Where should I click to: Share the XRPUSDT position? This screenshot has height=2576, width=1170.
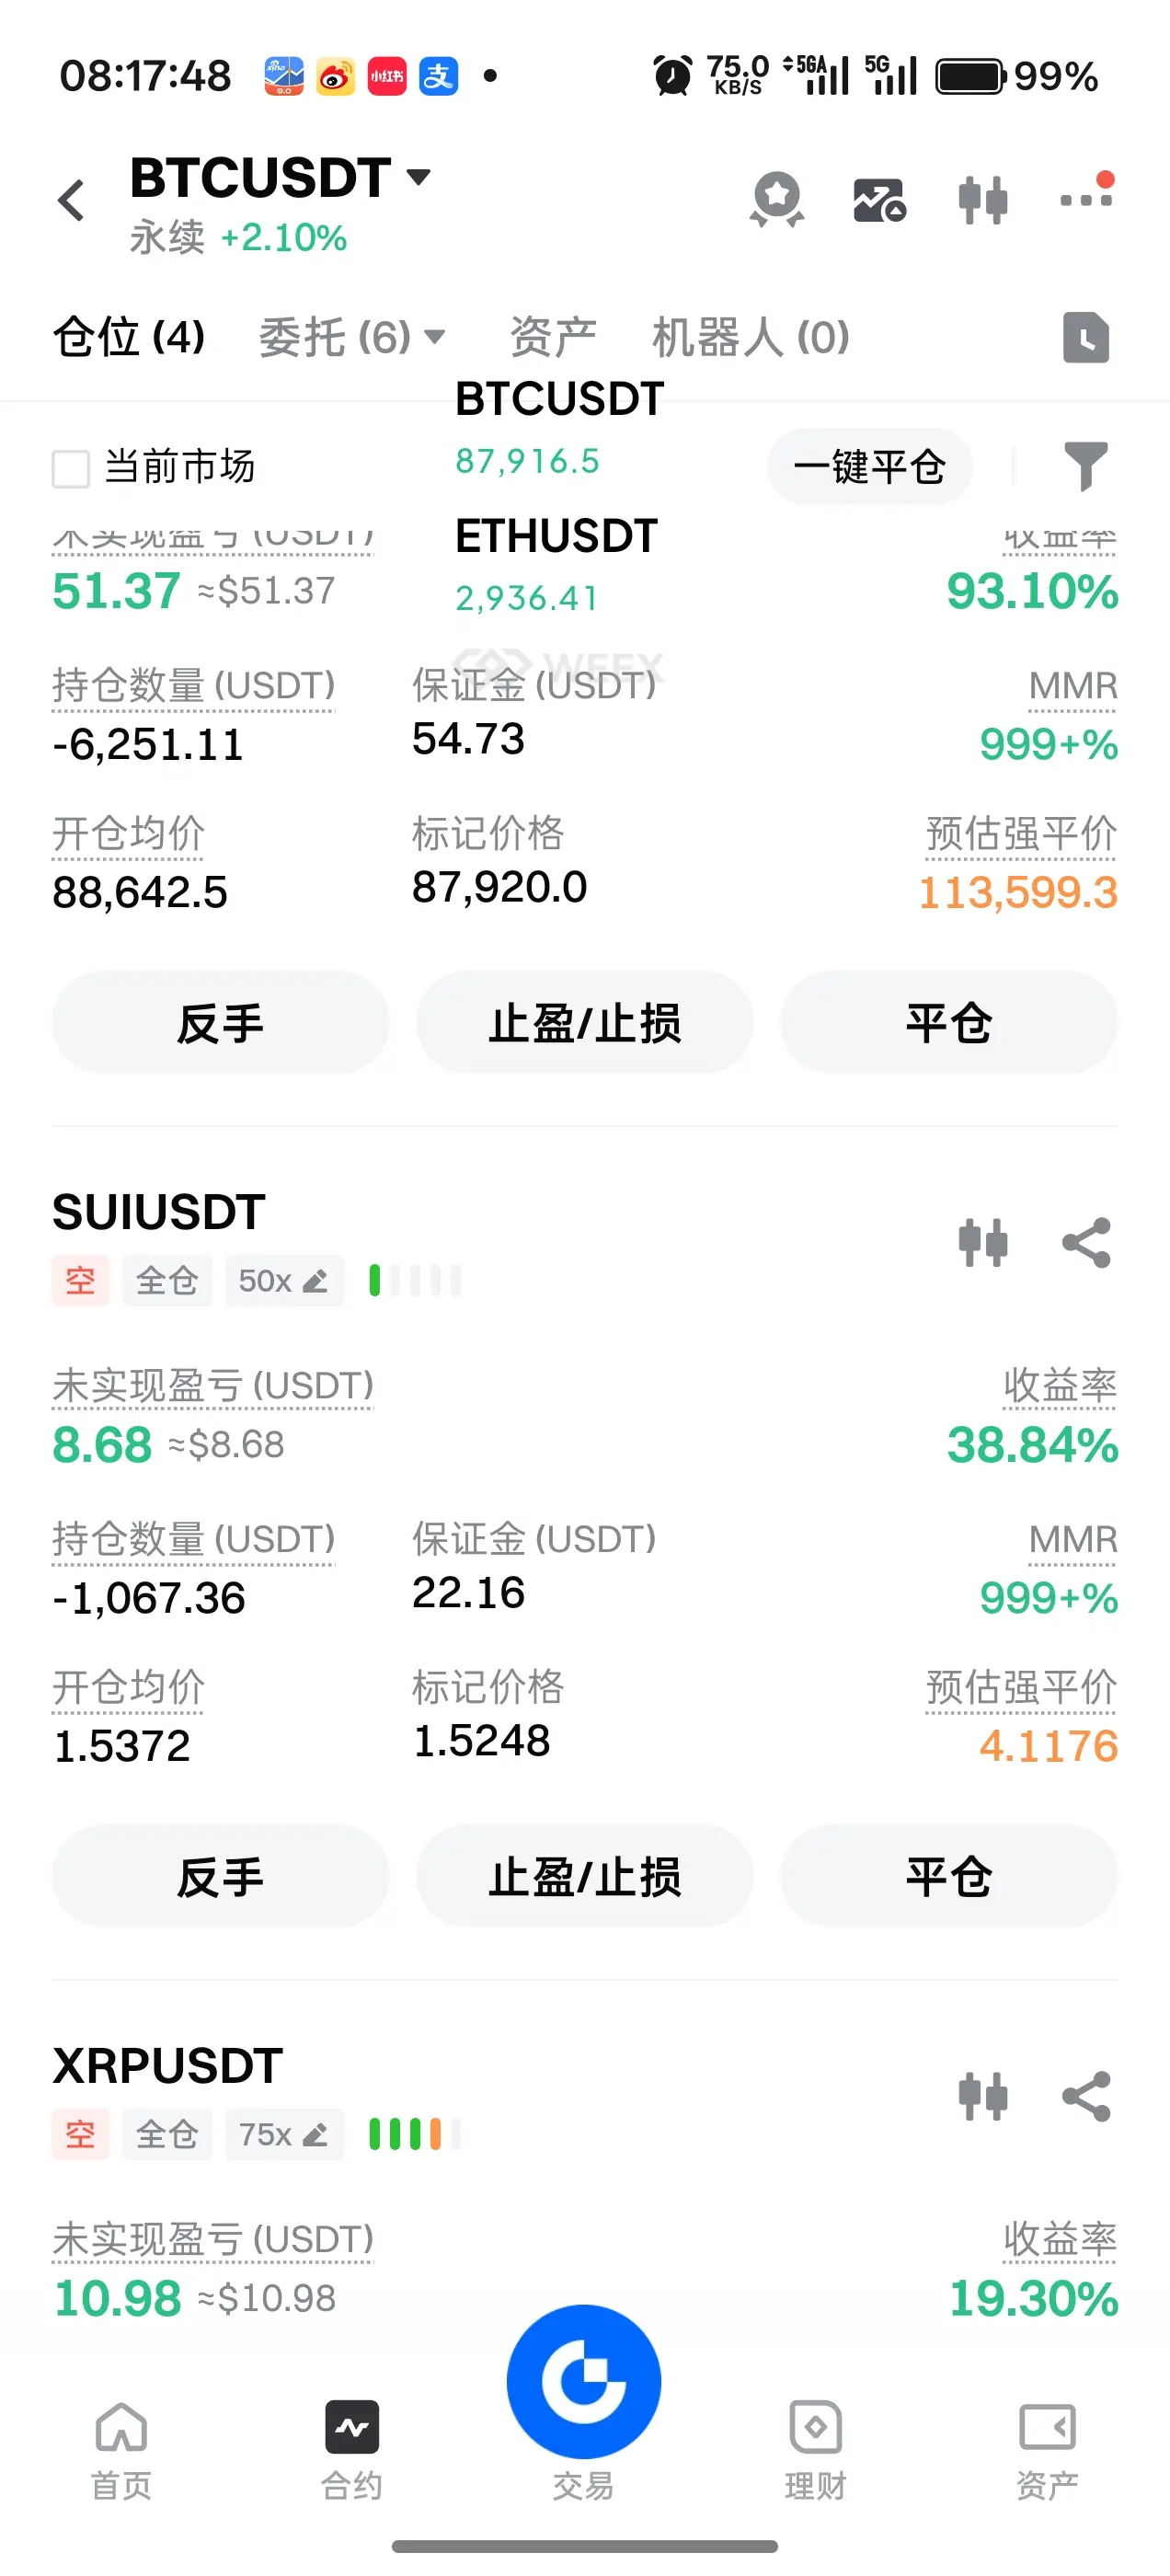click(1087, 2097)
